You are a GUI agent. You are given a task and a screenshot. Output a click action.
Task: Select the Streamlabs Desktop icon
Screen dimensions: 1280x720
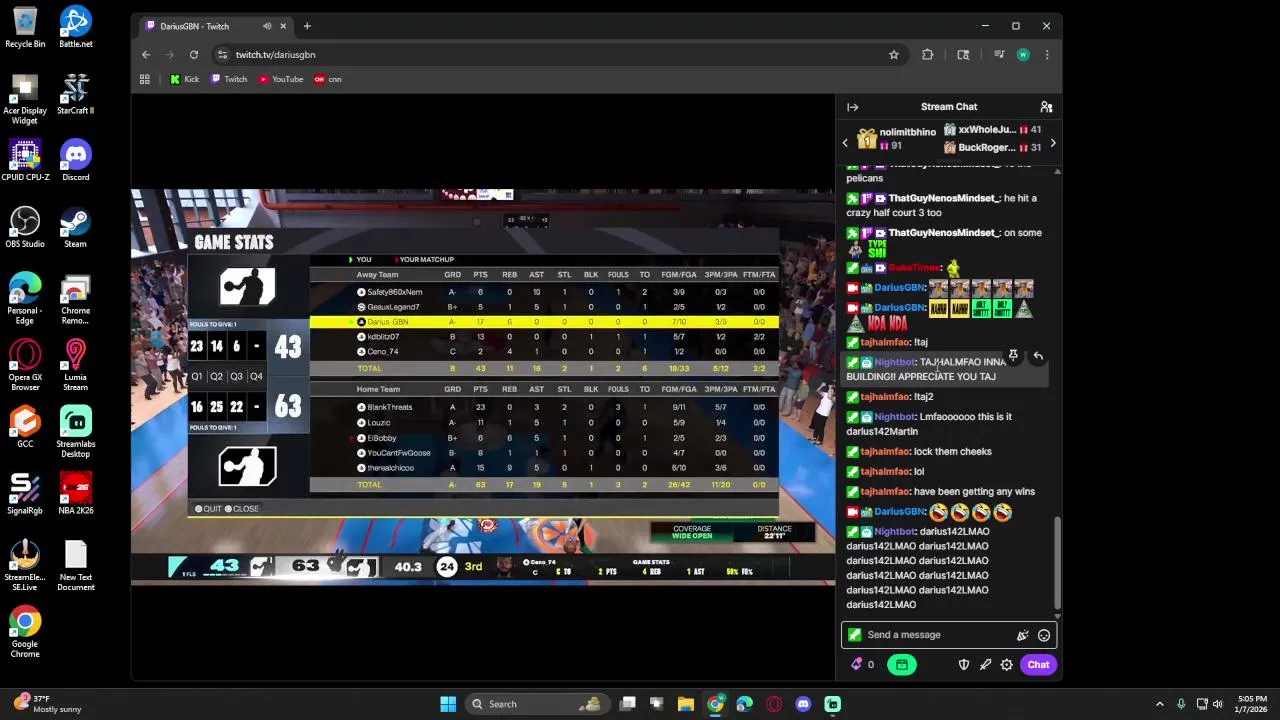(x=75, y=432)
